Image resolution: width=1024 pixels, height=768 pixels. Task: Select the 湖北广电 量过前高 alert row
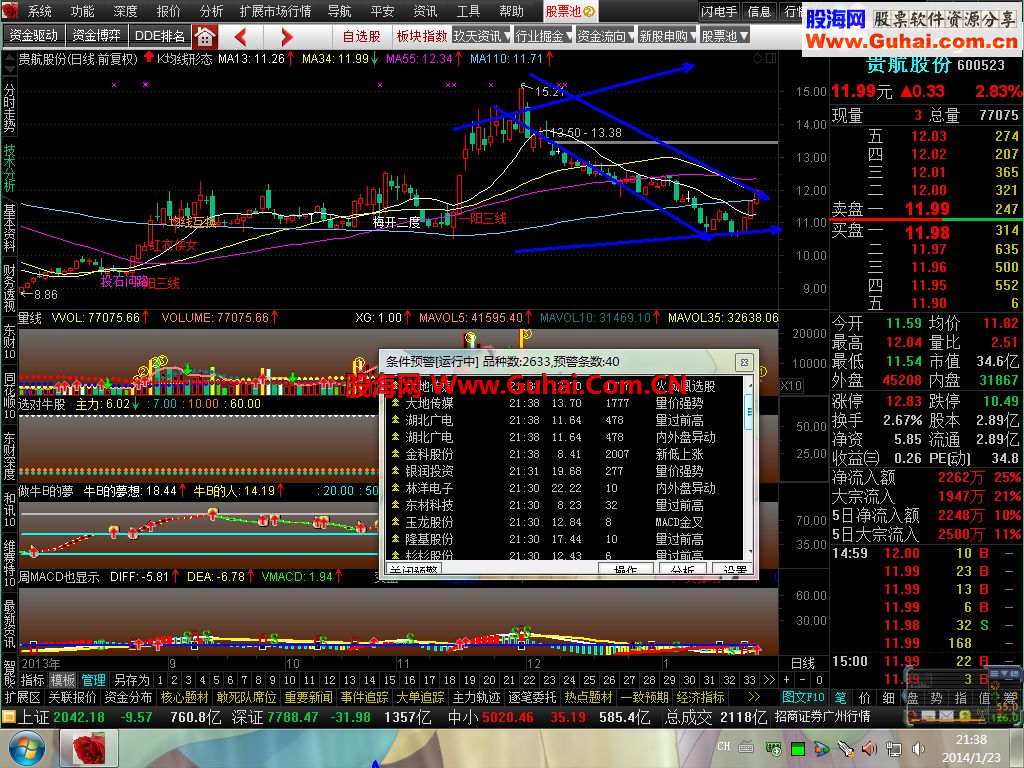click(x=566, y=420)
